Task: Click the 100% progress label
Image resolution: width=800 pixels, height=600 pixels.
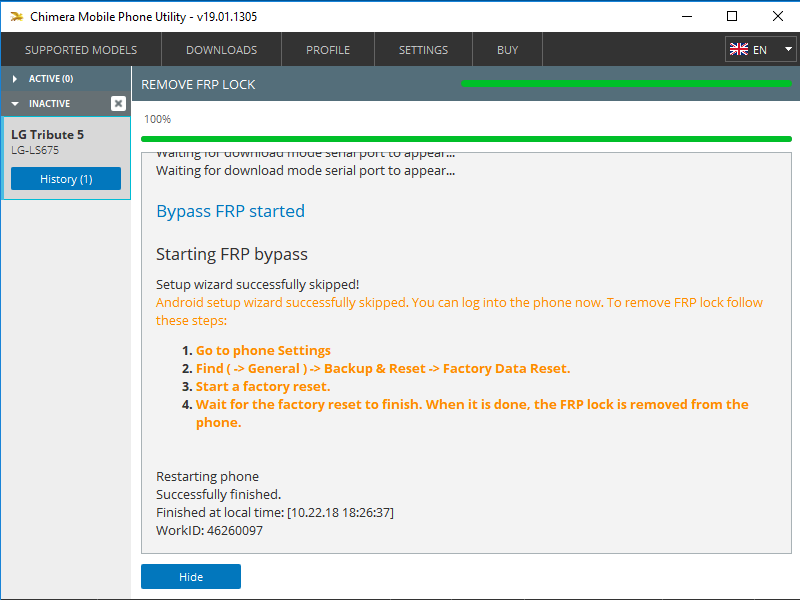Action: (157, 119)
